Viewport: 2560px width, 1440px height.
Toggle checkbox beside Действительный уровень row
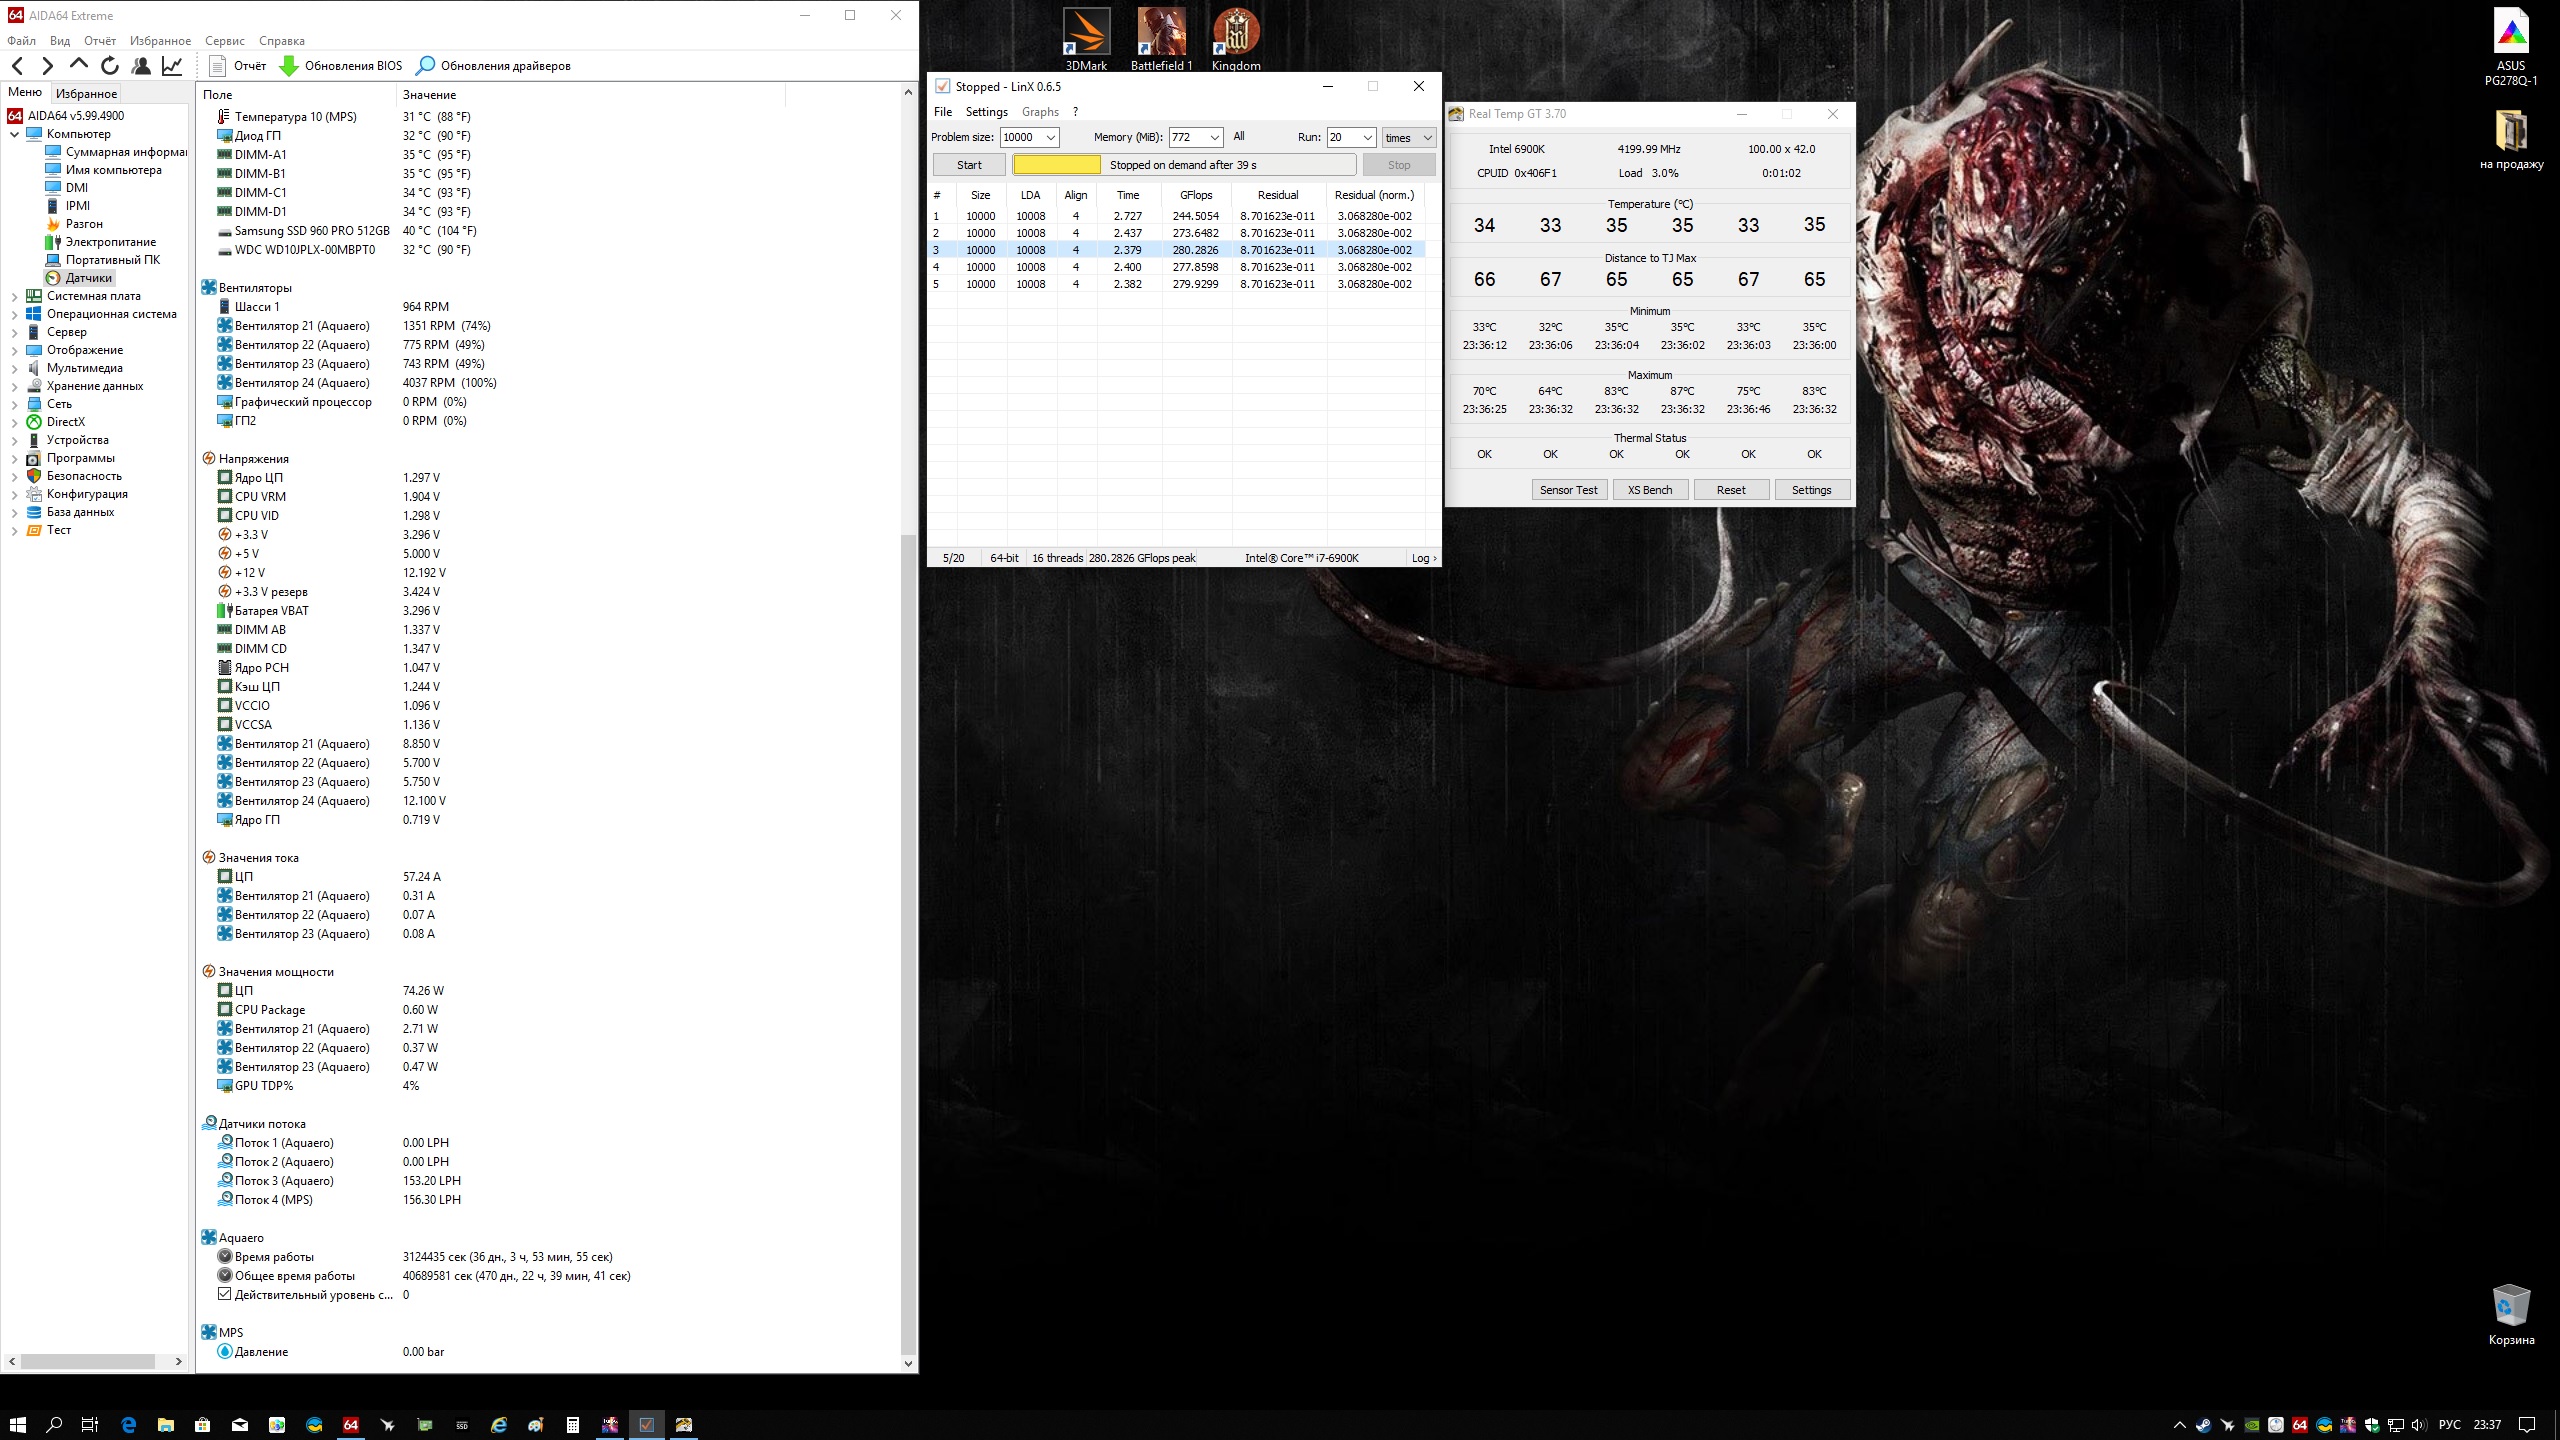pyautogui.click(x=225, y=1294)
